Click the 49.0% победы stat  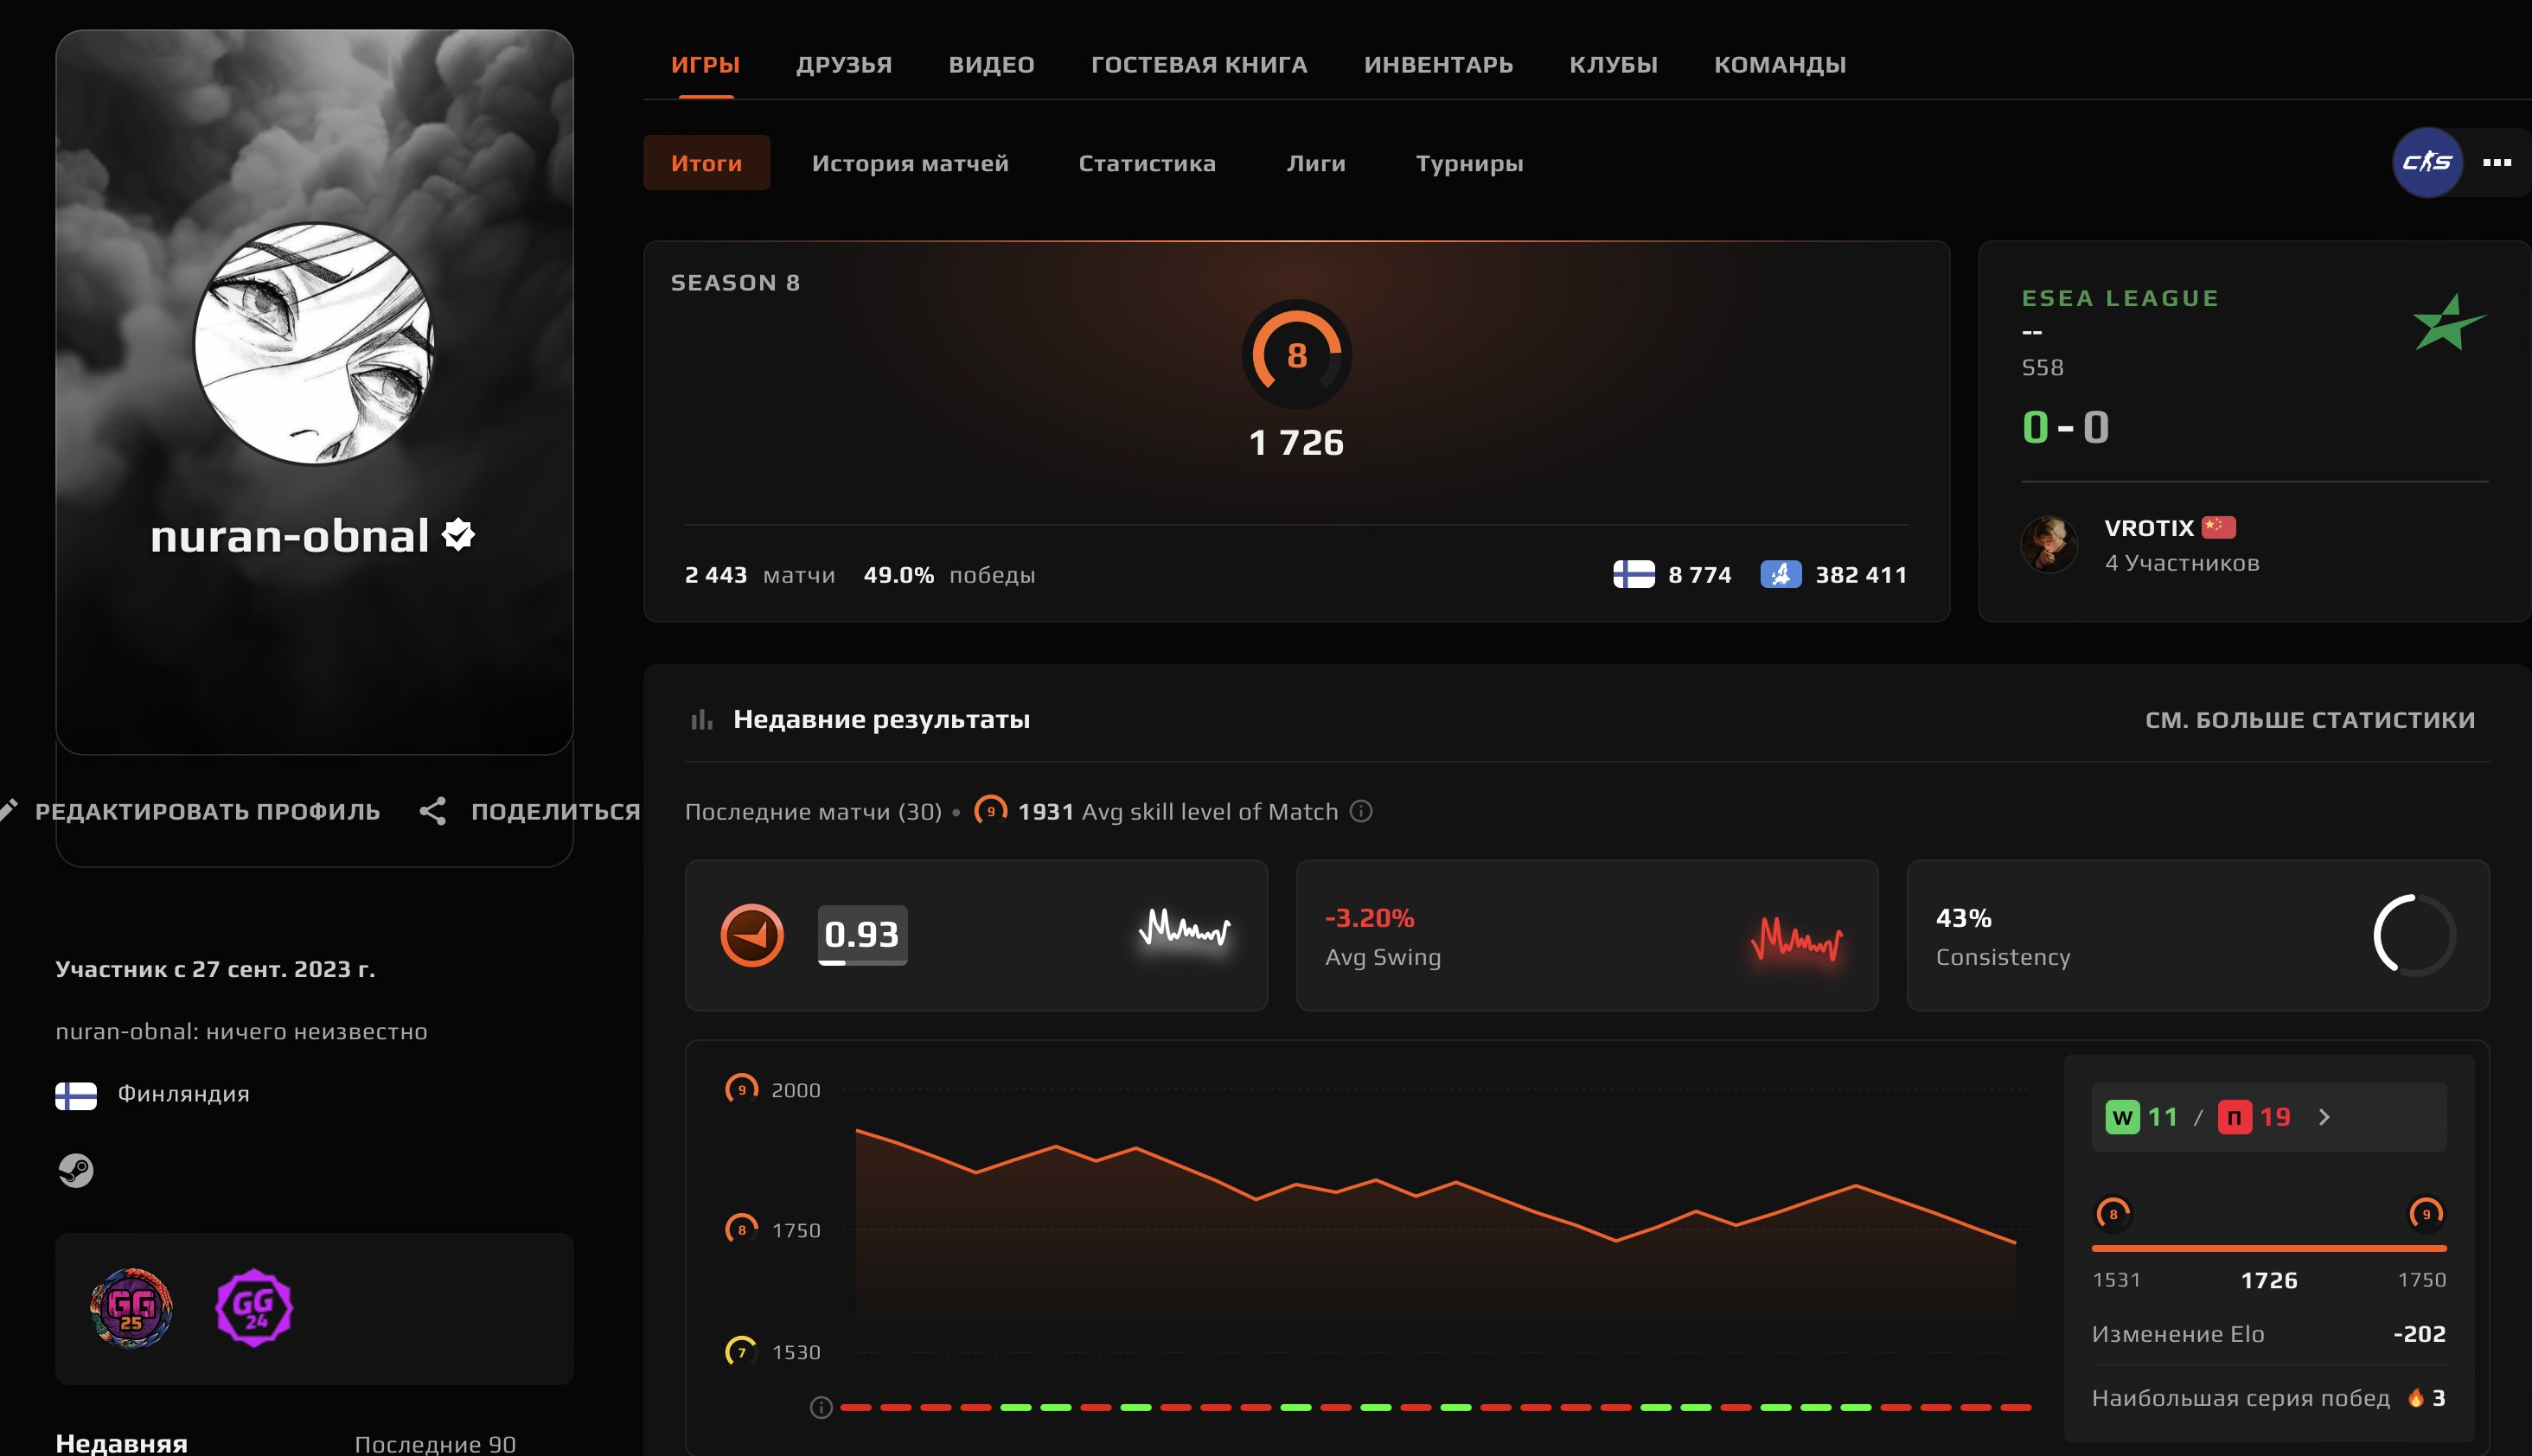(949, 574)
